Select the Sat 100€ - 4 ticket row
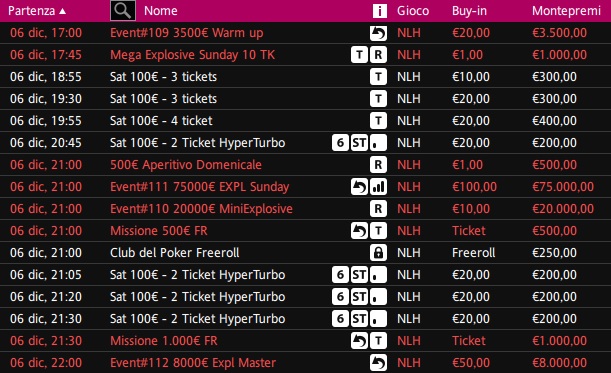Image resolution: width=611 pixels, height=373 pixels. click(306, 121)
